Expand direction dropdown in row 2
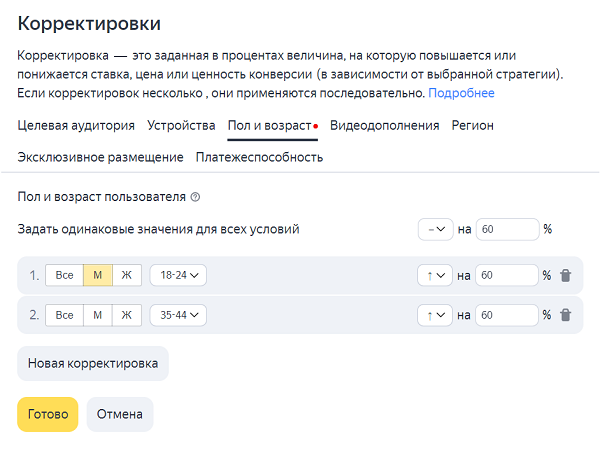 coord(435,315)
